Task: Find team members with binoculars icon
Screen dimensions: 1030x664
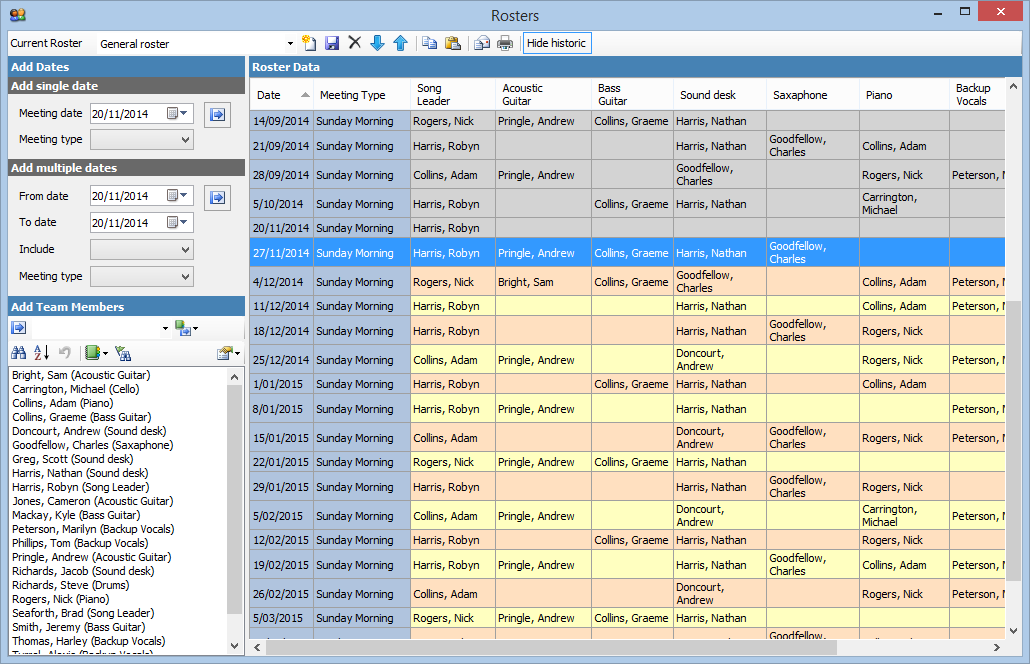Action: click(18, 353)
